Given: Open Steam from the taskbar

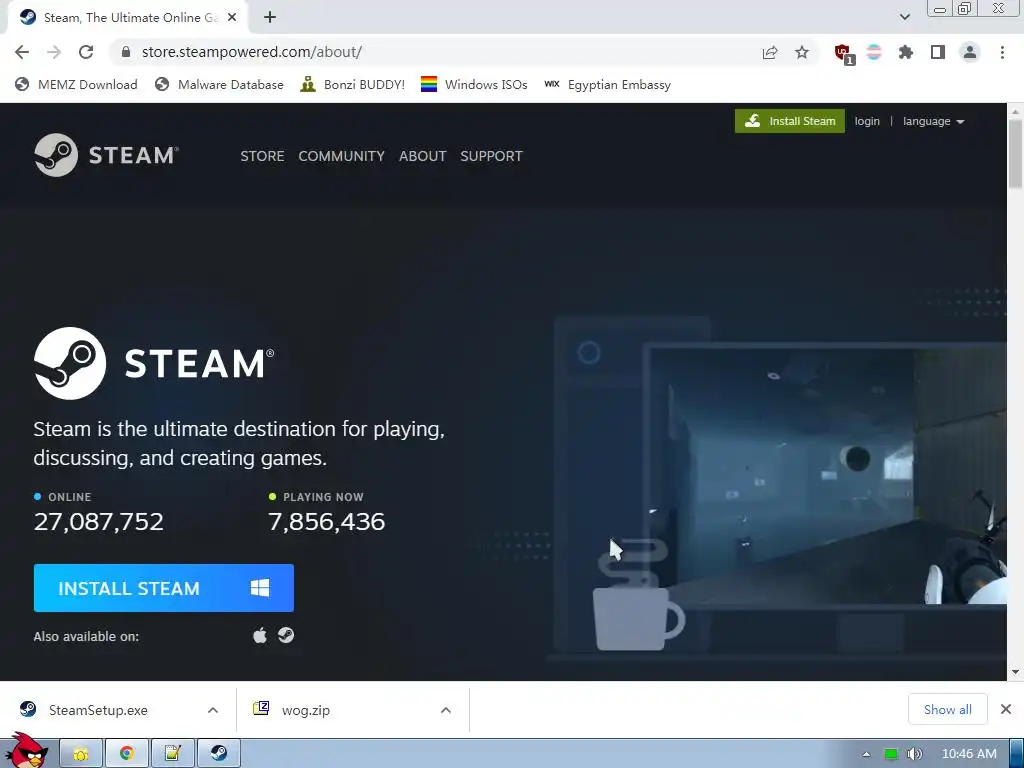Looking at the screenshot, I should [x=219, y=754].
